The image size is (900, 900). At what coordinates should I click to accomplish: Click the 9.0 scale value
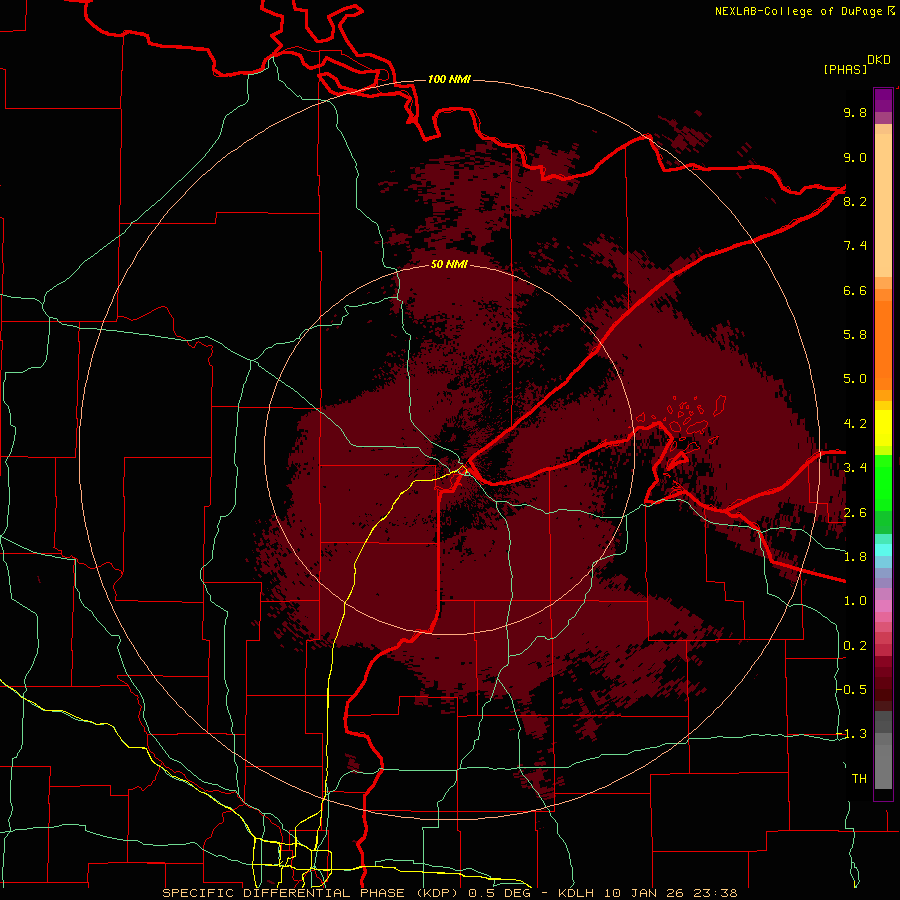(x=855, y=157)
